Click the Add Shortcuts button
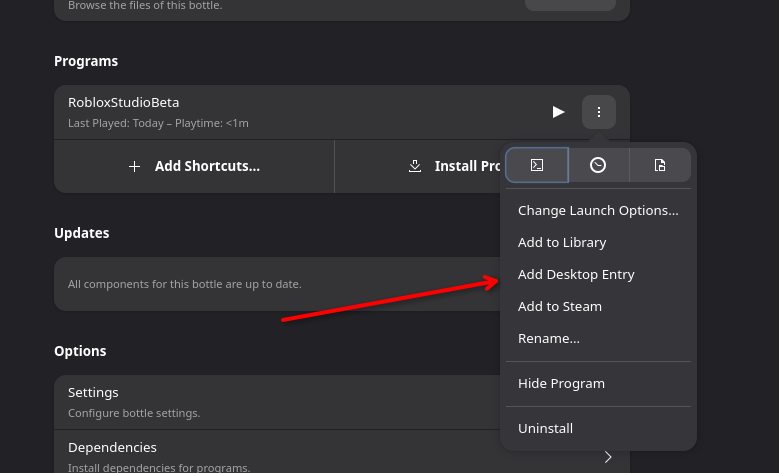The width and height of the screenshot is (779, 473). click(x=194, y=166)
